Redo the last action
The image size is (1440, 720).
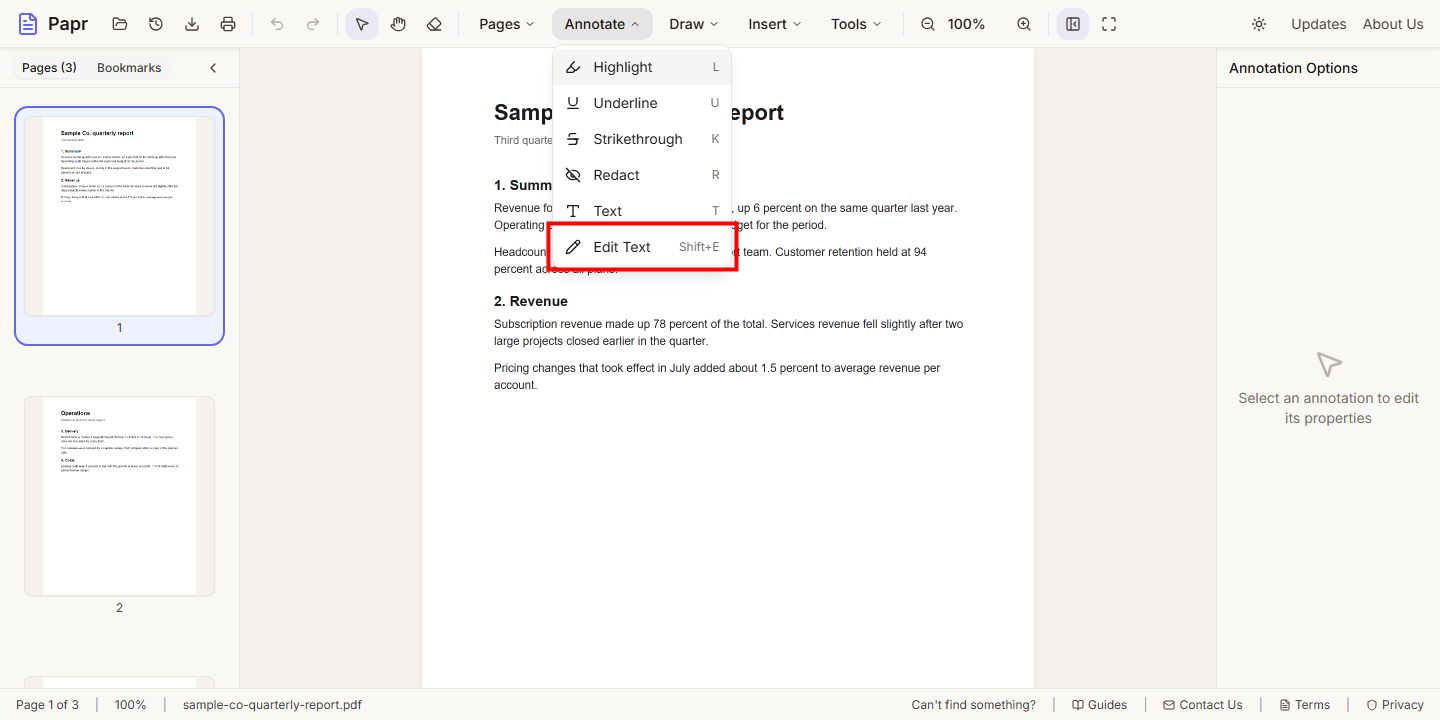coord(313,24)
